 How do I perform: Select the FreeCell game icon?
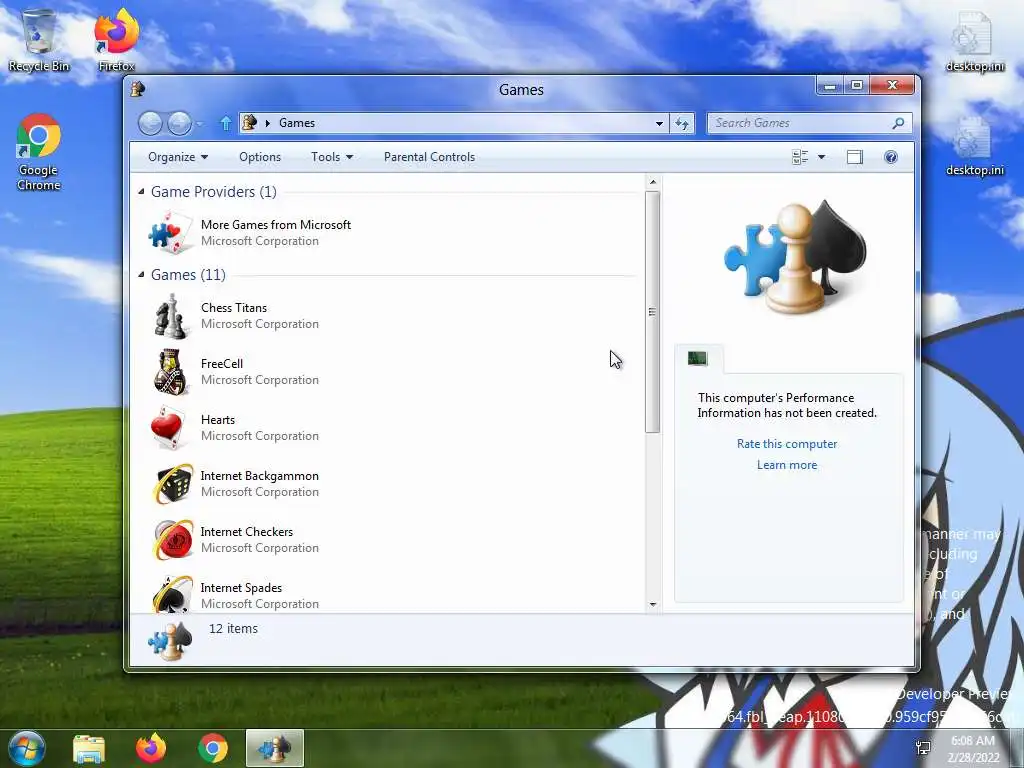click(170, 372)
